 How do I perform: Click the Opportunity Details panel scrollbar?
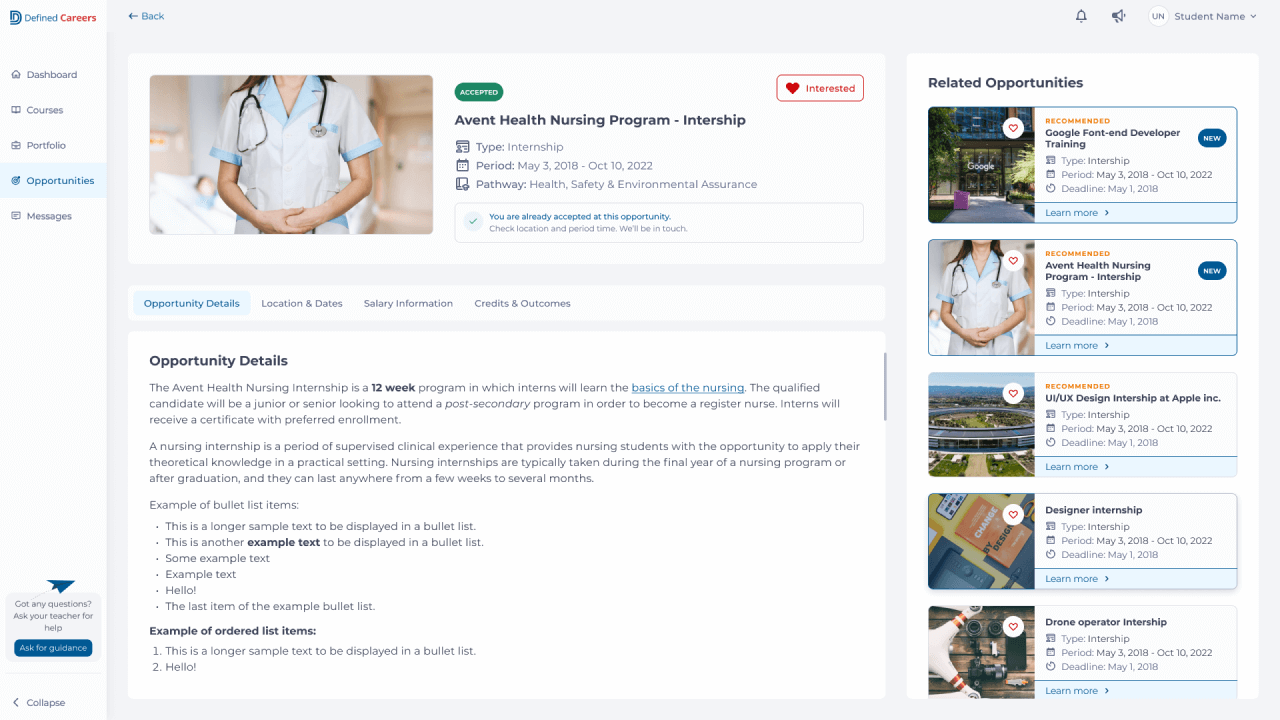click(884, 386)
